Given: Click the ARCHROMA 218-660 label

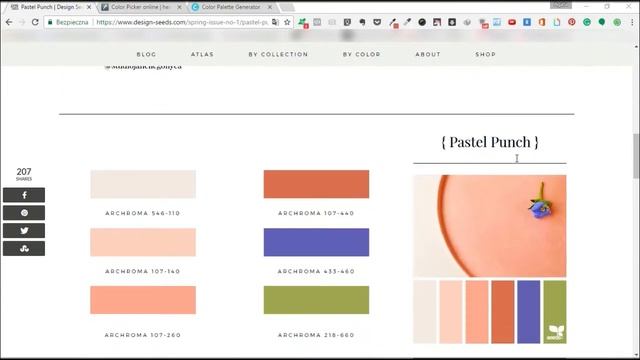Looking at the screenshot, I should coord(316,335).
